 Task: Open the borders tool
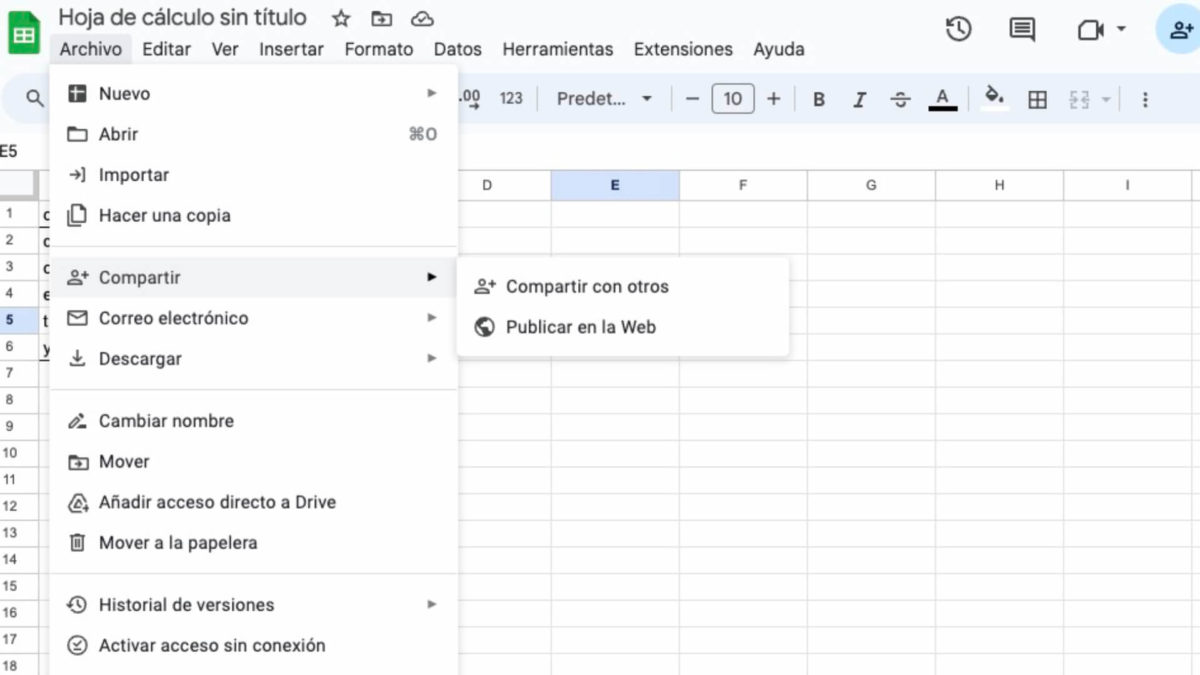[1037, 99]
